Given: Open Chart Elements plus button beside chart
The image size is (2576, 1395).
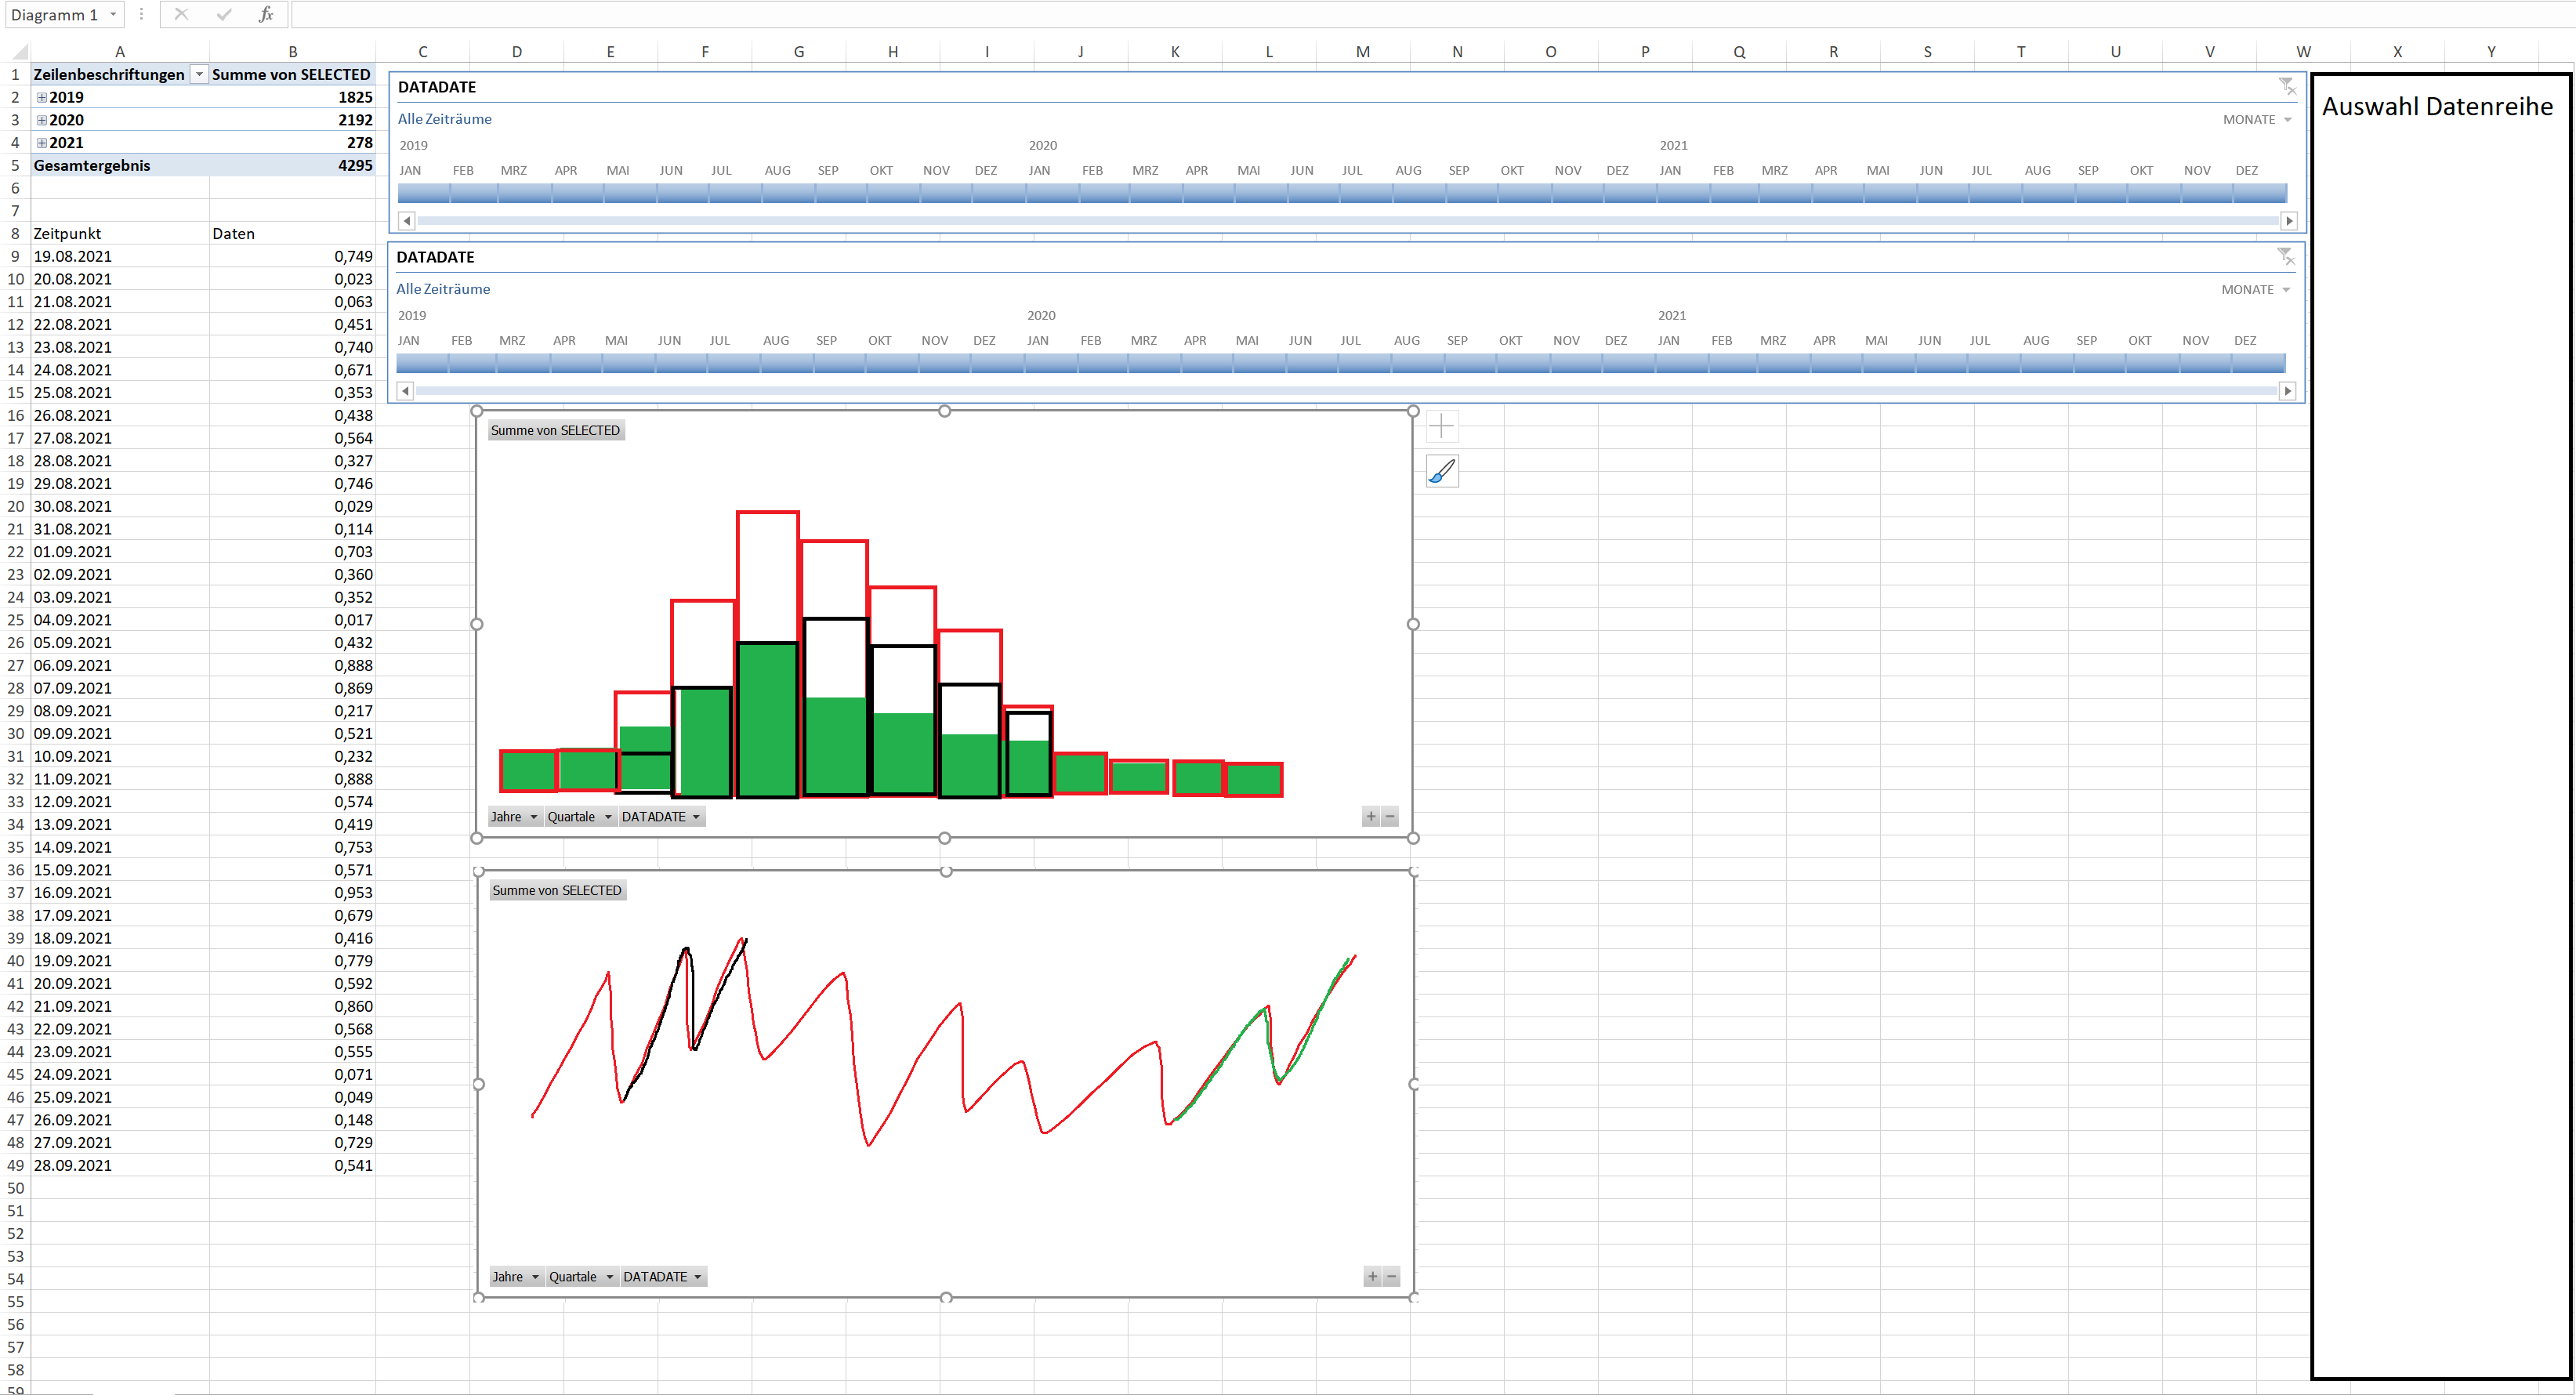Looking at the screenshot, I should click(1441, 427).
